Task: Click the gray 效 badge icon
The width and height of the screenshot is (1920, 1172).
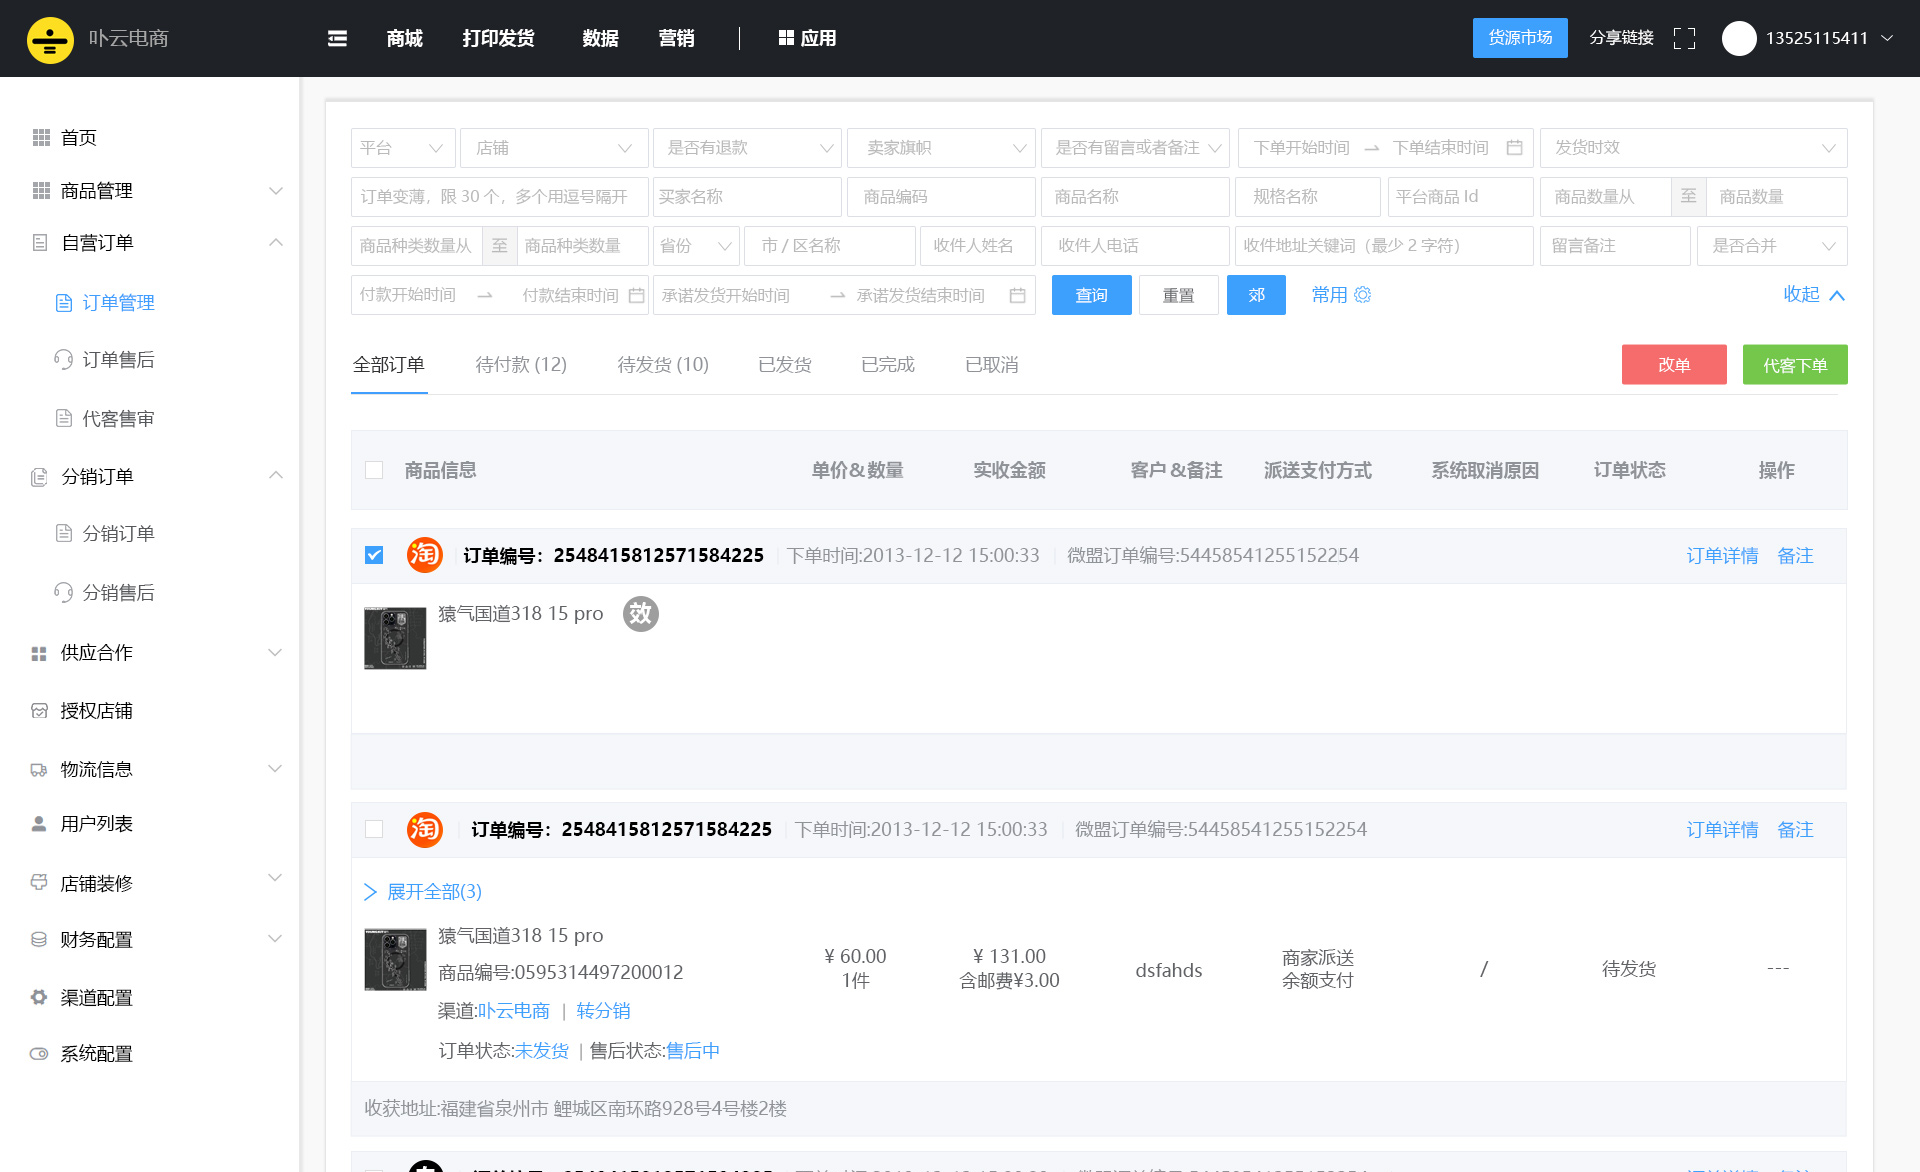Action: point(641,613)
